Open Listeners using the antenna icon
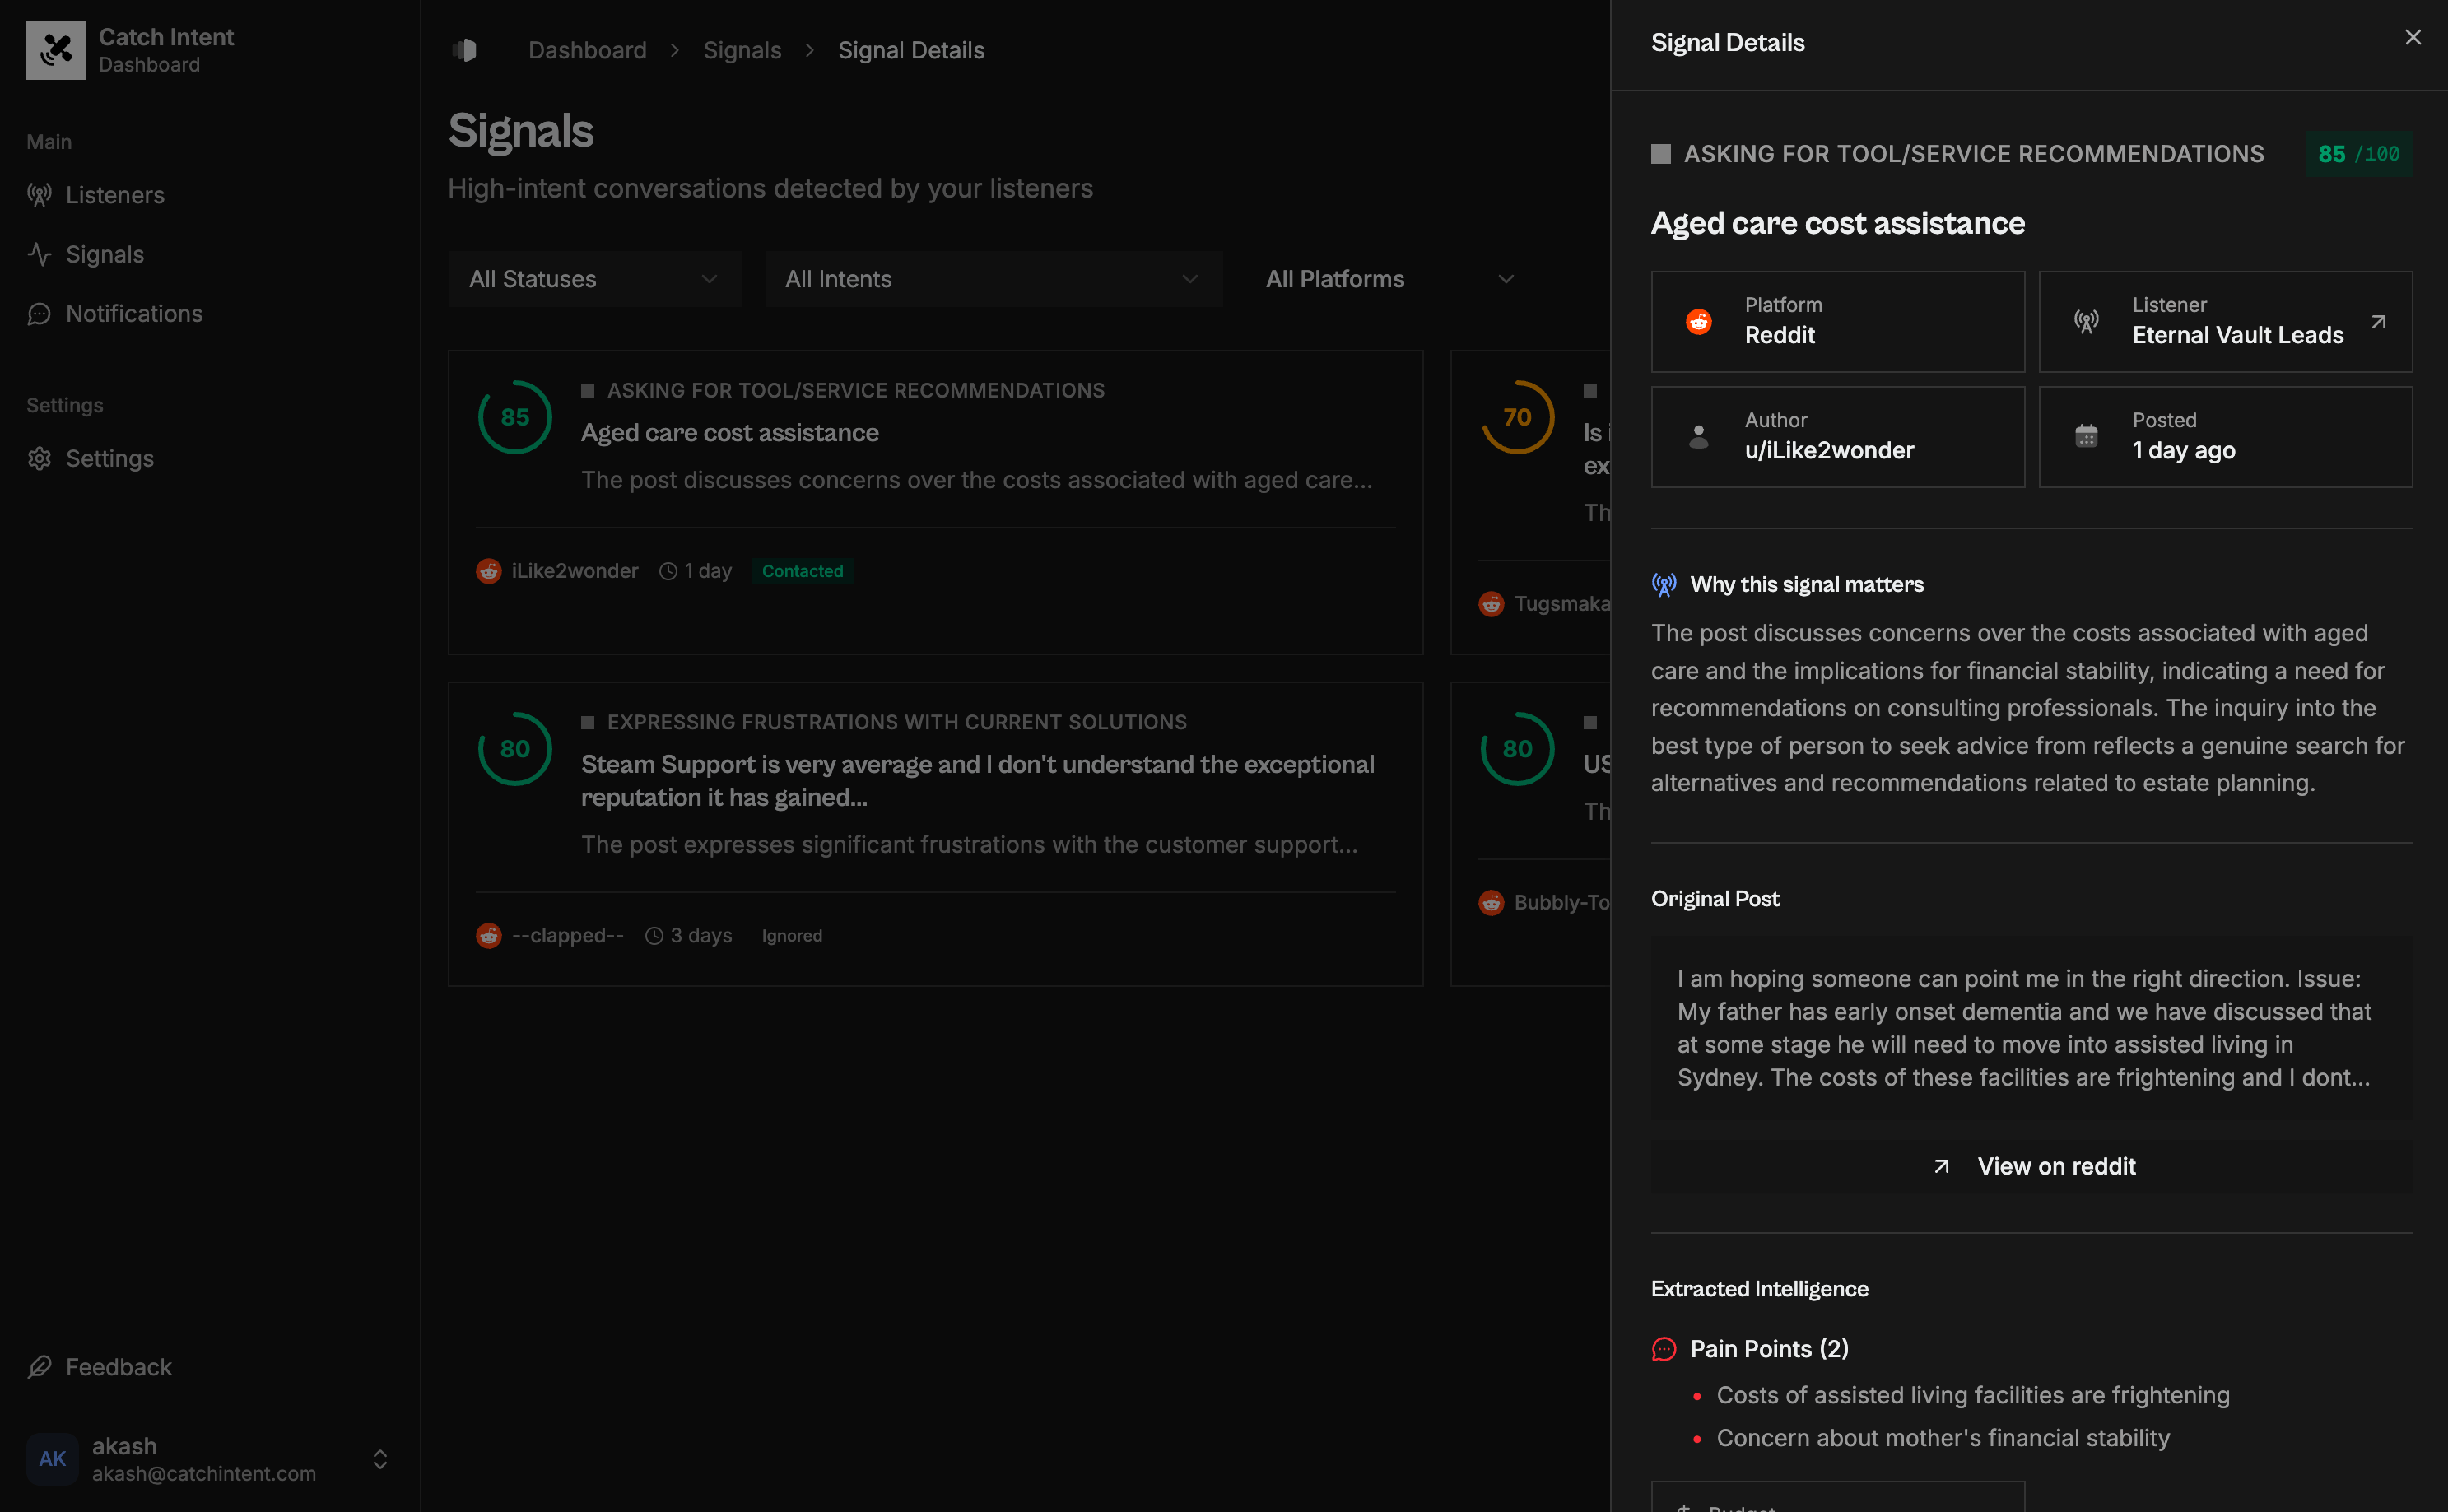Viewport: 2448px width, 1512px height. pyautogui.click(x=40, y=195)
